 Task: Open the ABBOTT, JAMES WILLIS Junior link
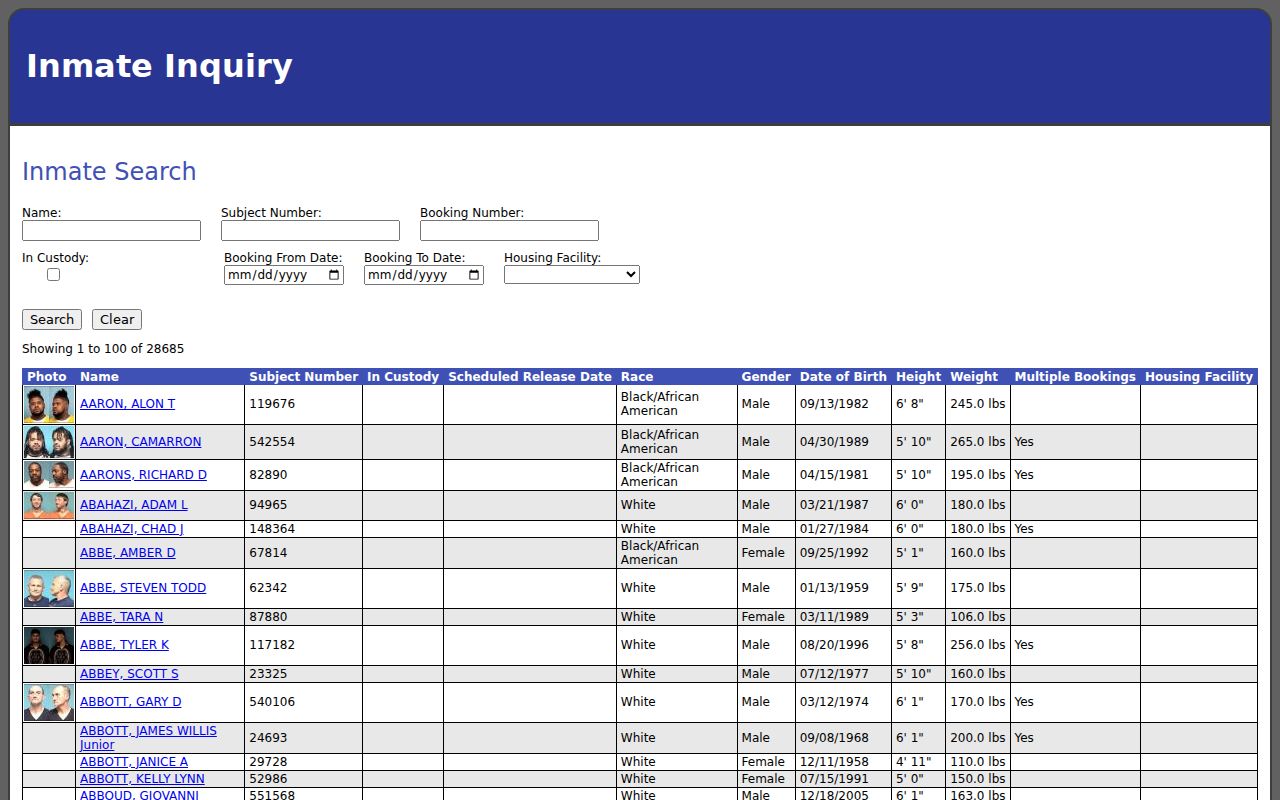pos(148,738)
